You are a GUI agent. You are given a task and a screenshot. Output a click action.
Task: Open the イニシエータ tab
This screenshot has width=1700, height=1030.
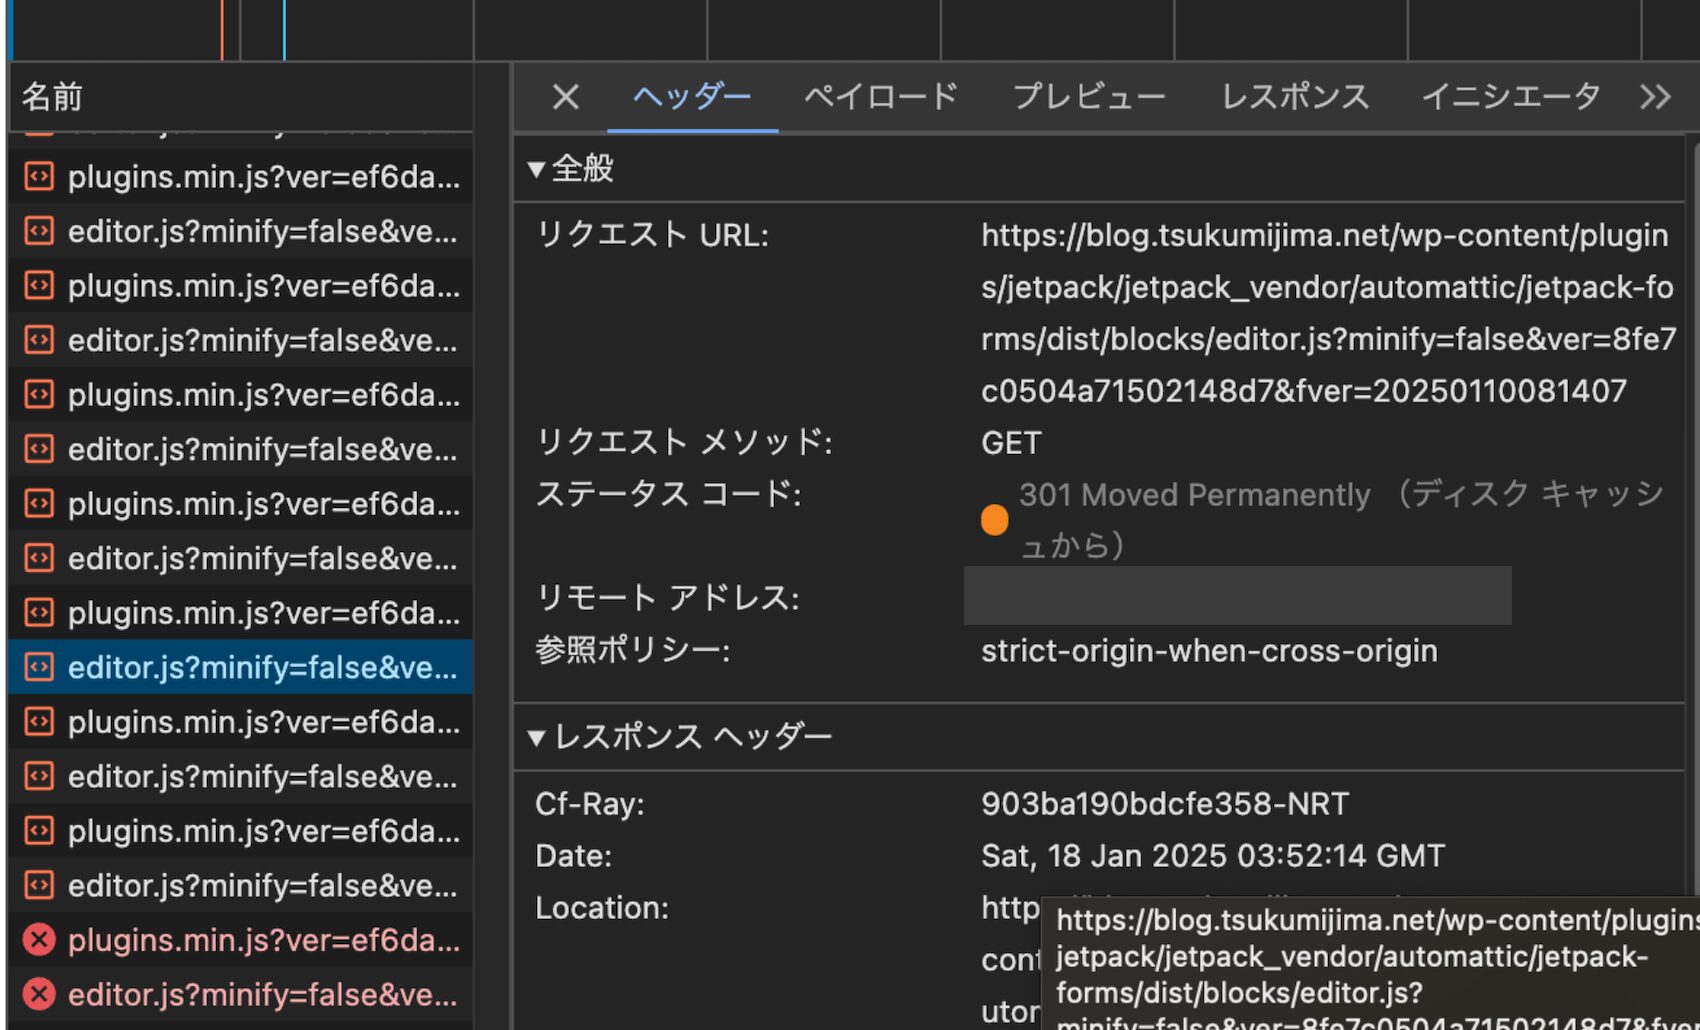(x=1510, y=97)
